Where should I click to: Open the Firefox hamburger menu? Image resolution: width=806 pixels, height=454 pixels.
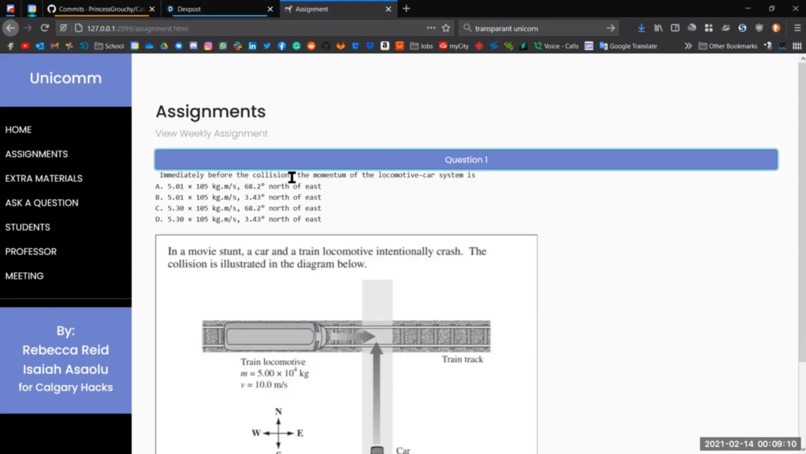coord(797,28)
